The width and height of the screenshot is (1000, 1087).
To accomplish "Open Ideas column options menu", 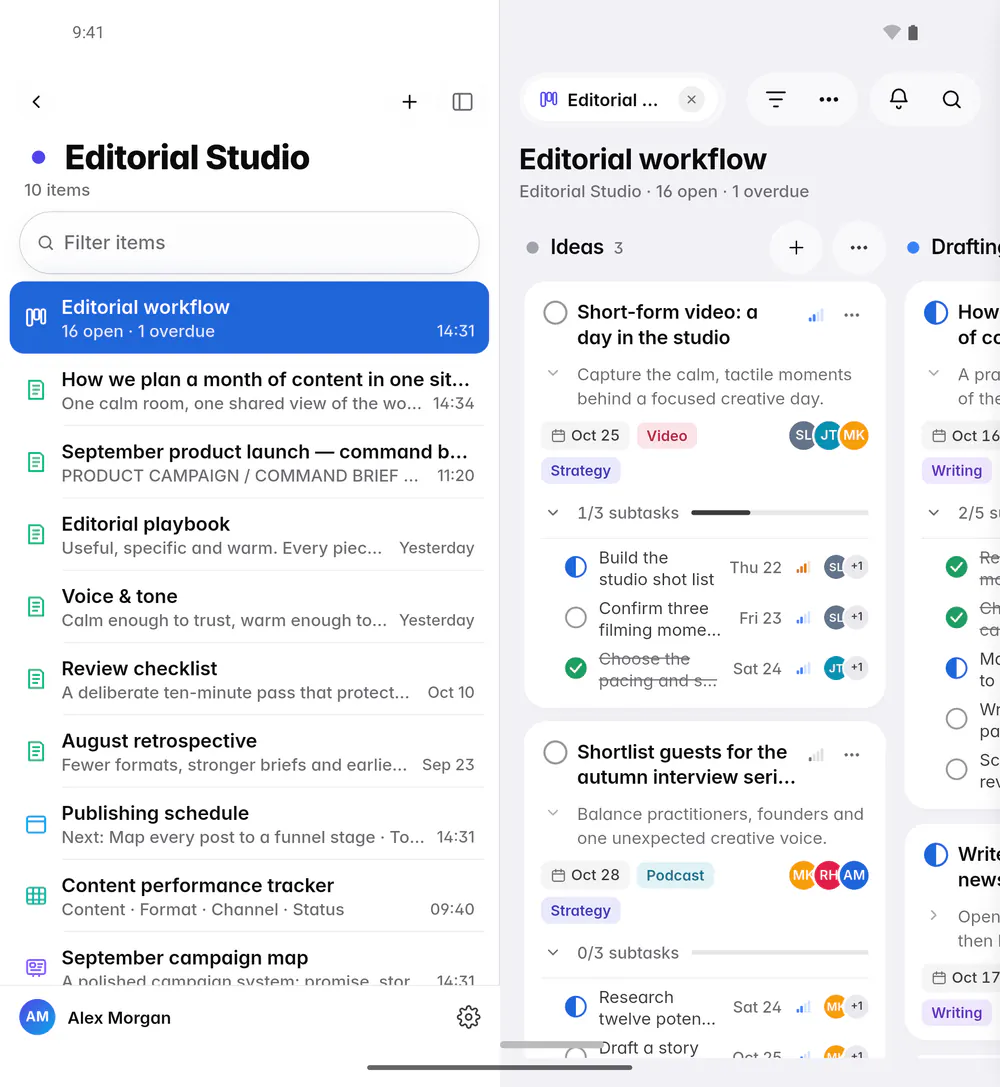I will coord(859,247).
